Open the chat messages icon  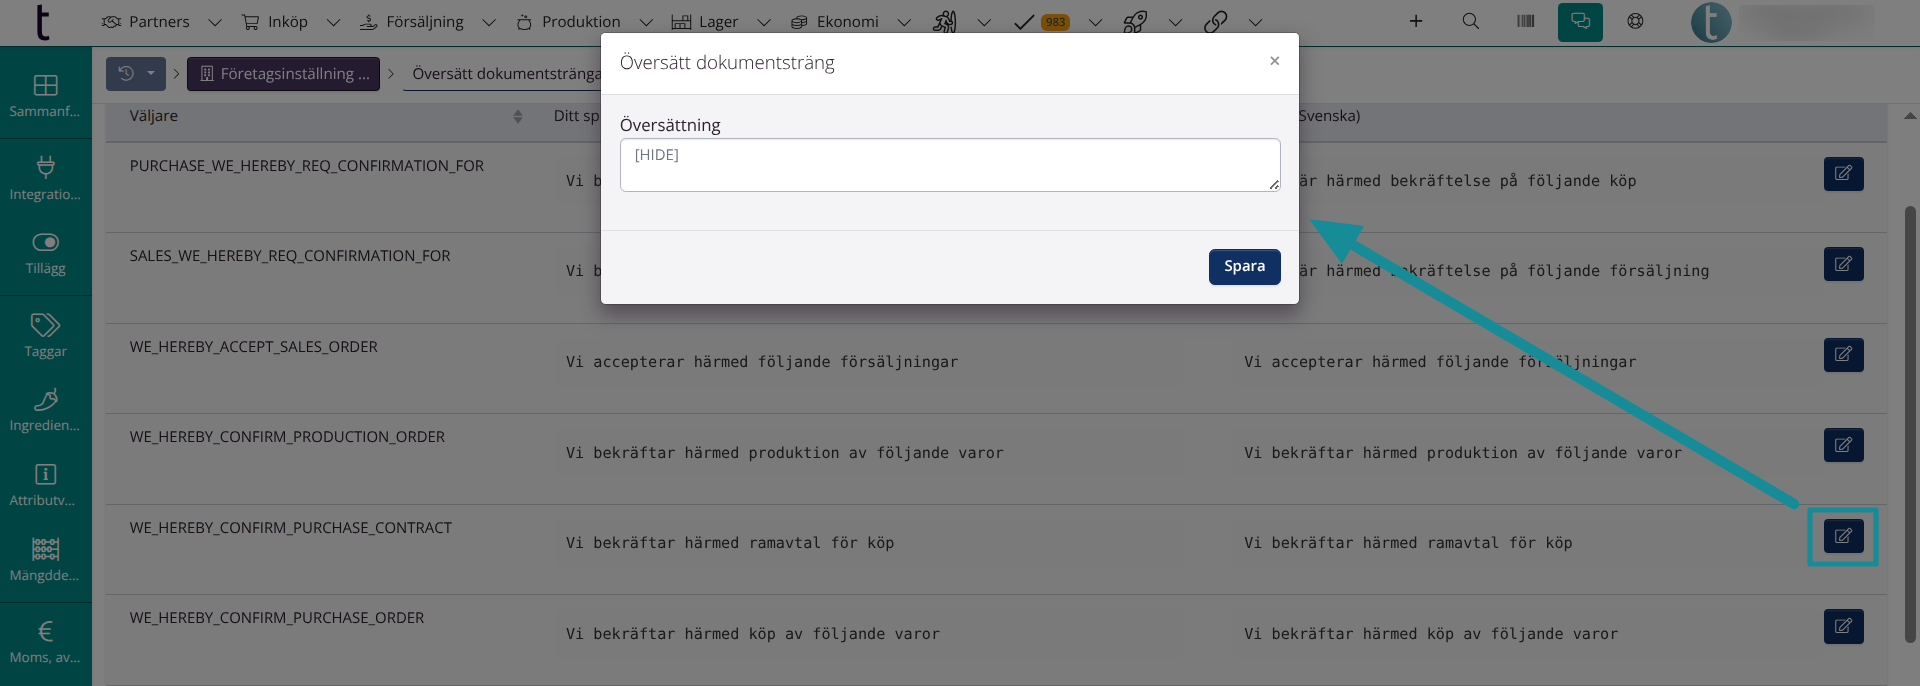click(x=1580, y=22)
